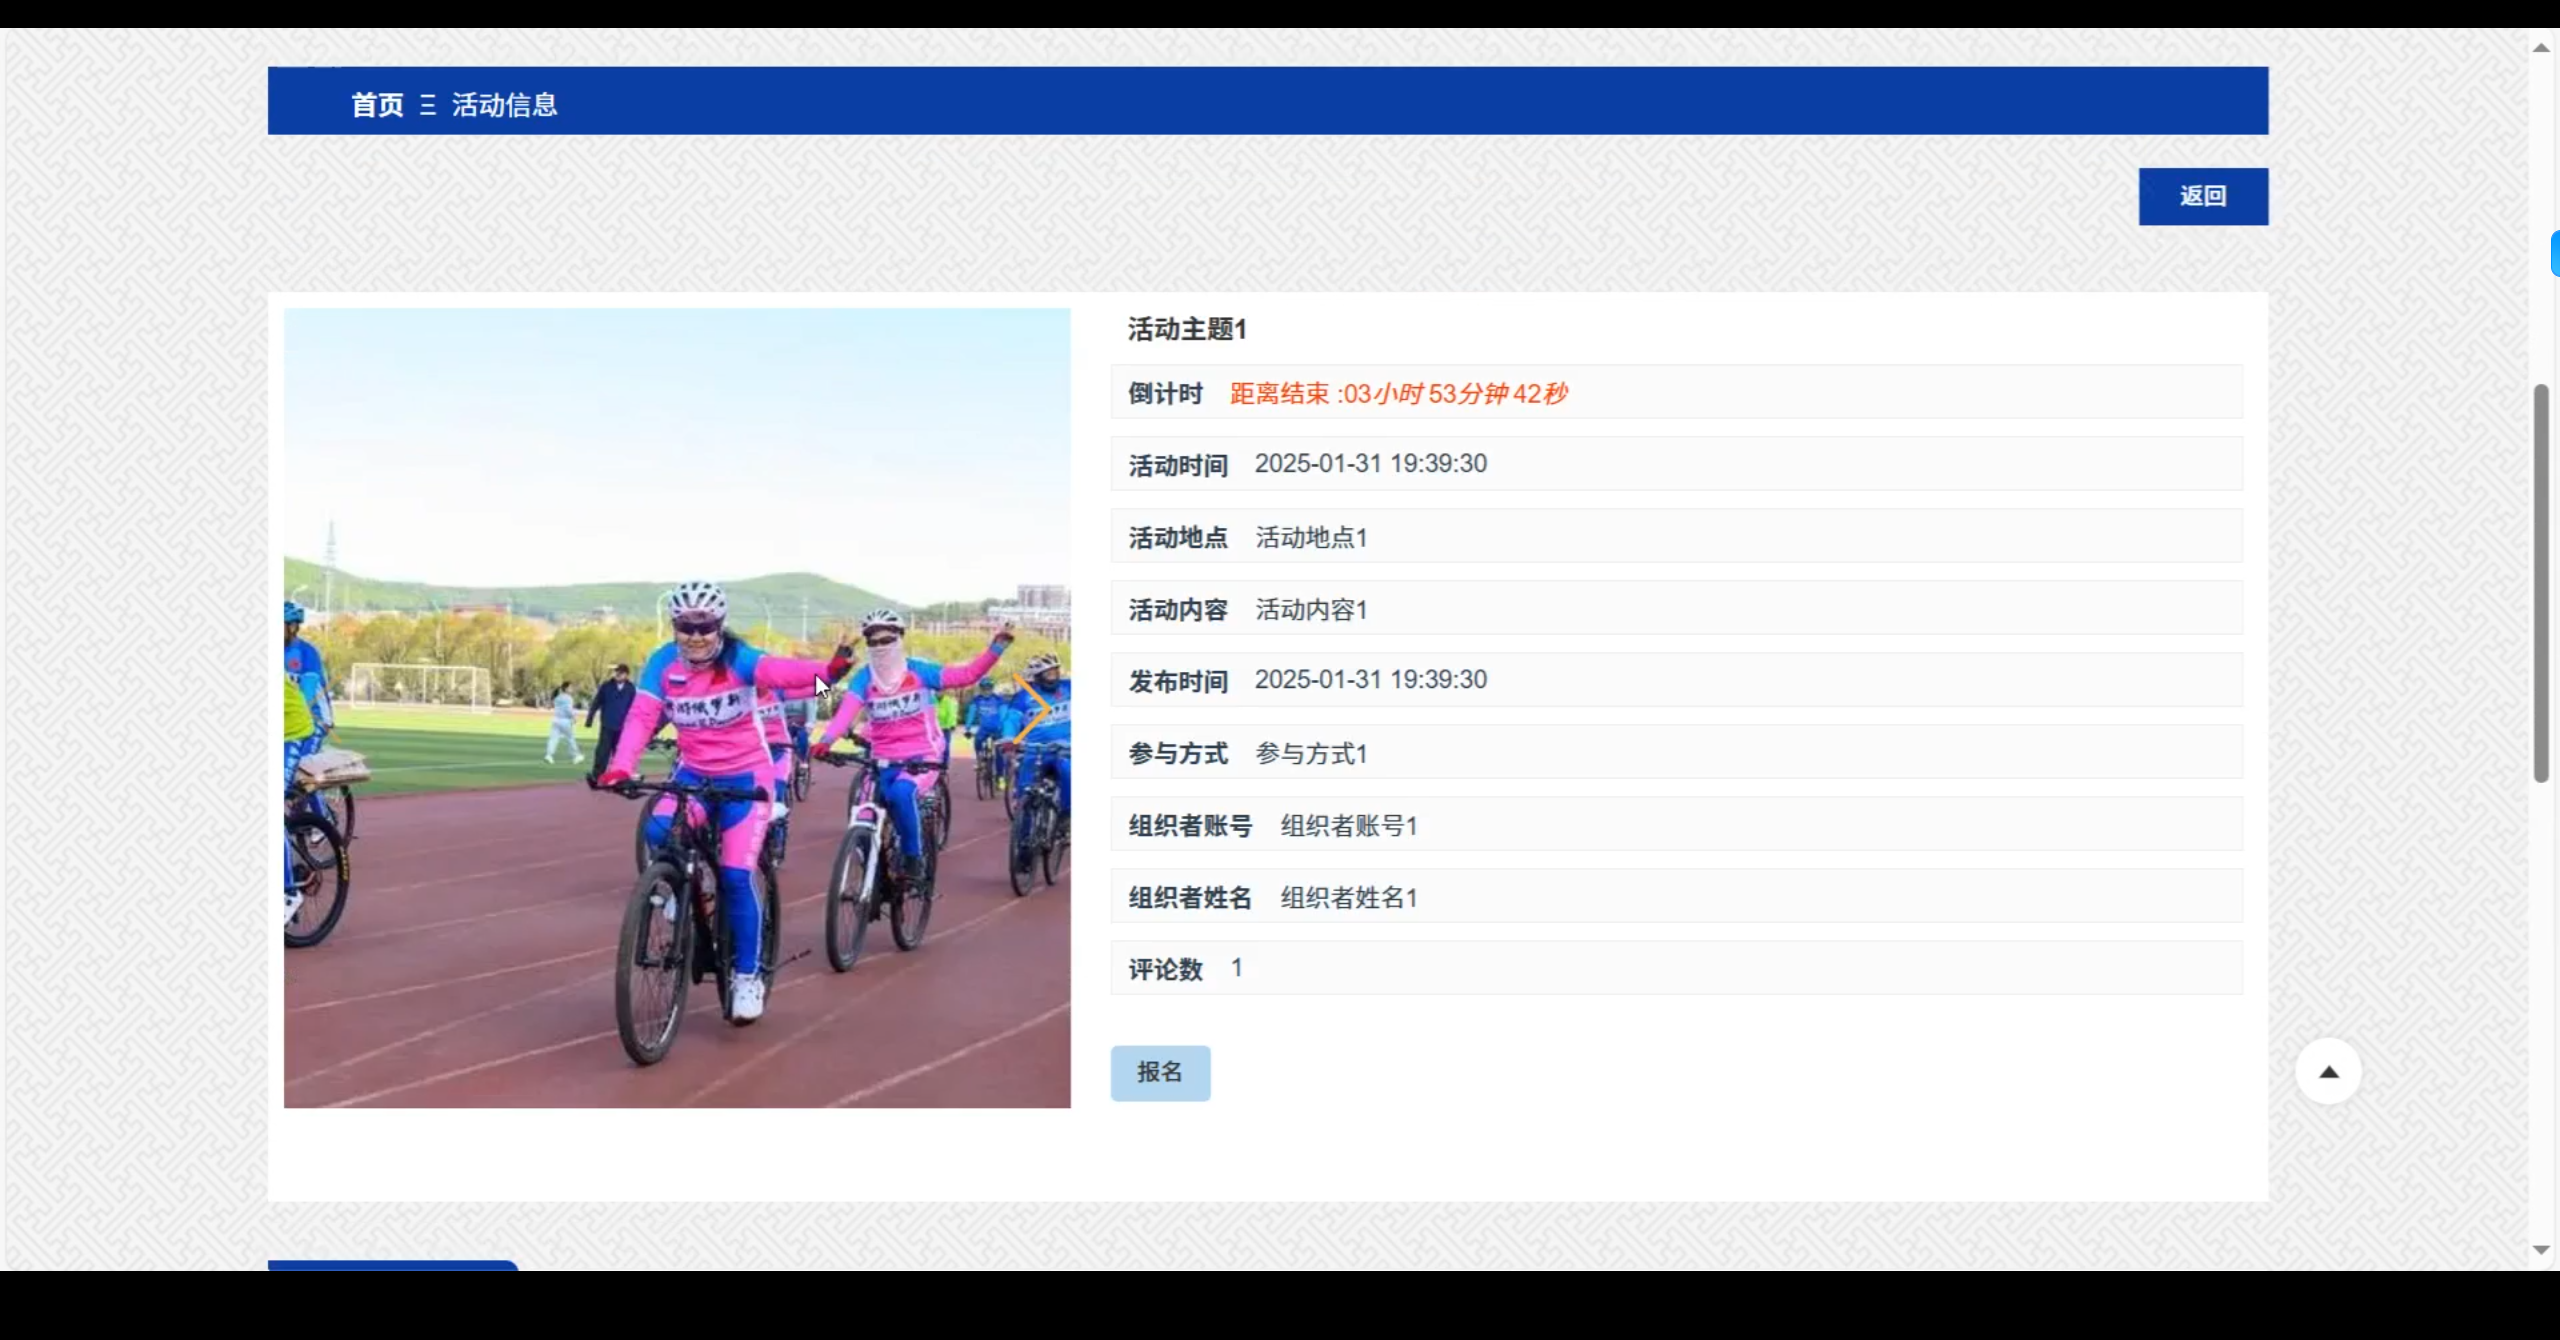The width and height of the screenshot is (2560, 1340).
Task: Click the round back-to-top arrow button
Action: 2328,1072
